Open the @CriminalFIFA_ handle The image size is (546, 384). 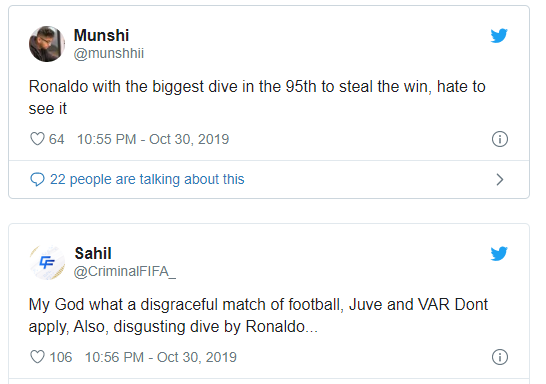click(x=125, y=272)
